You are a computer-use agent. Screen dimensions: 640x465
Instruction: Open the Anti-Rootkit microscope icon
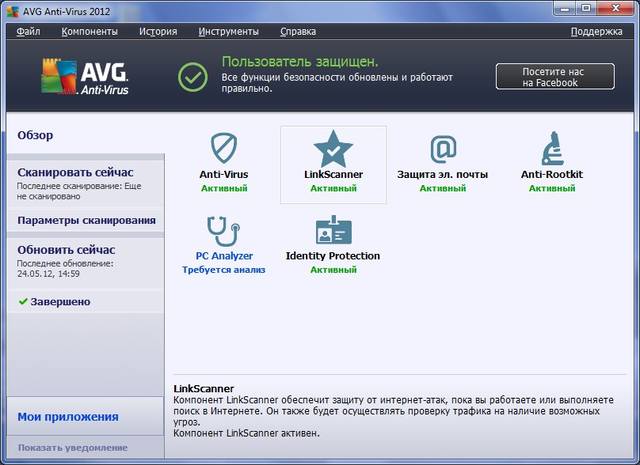tap(552, 148)
